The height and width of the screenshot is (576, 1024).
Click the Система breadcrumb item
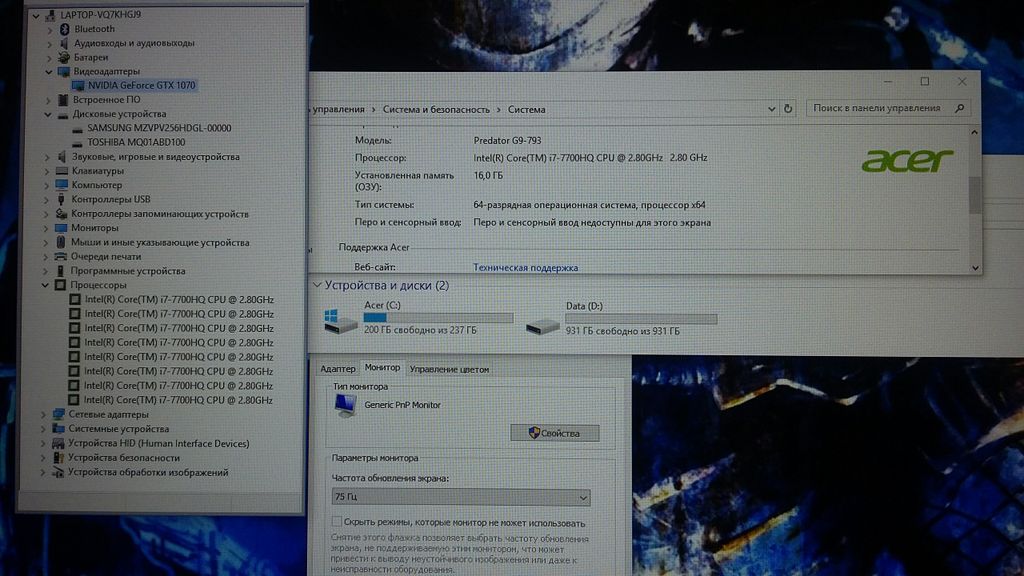point(526,110)
